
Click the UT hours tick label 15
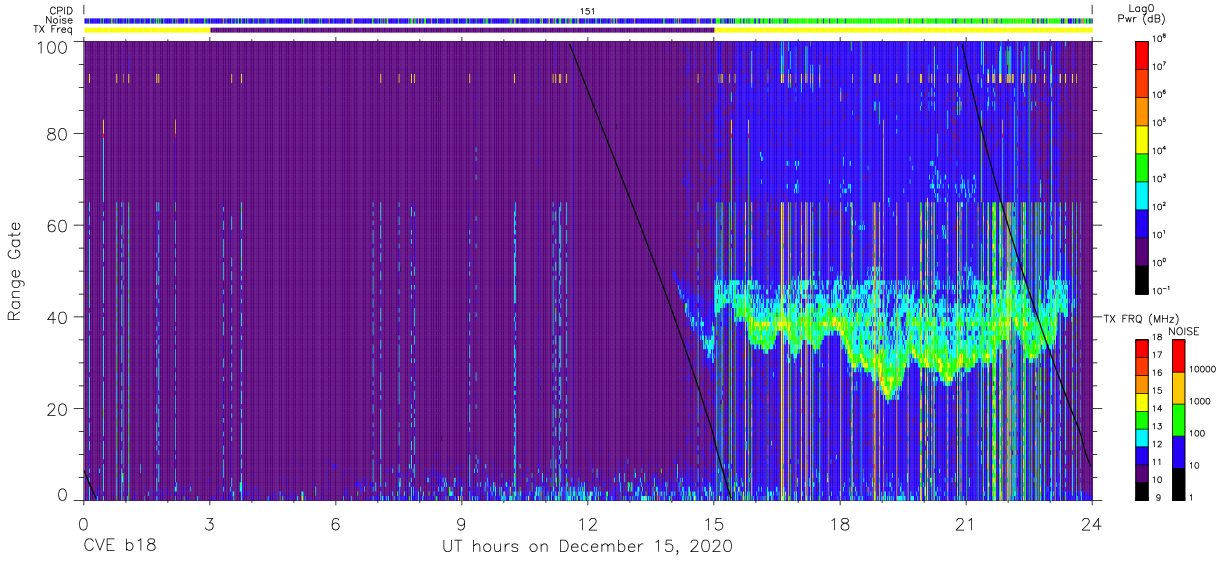[x=714, y=523]
